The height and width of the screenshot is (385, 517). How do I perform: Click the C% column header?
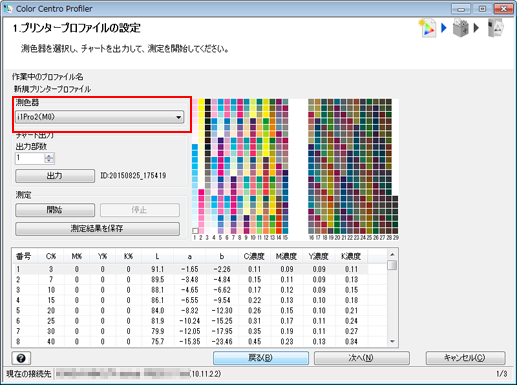pos(51,256)
